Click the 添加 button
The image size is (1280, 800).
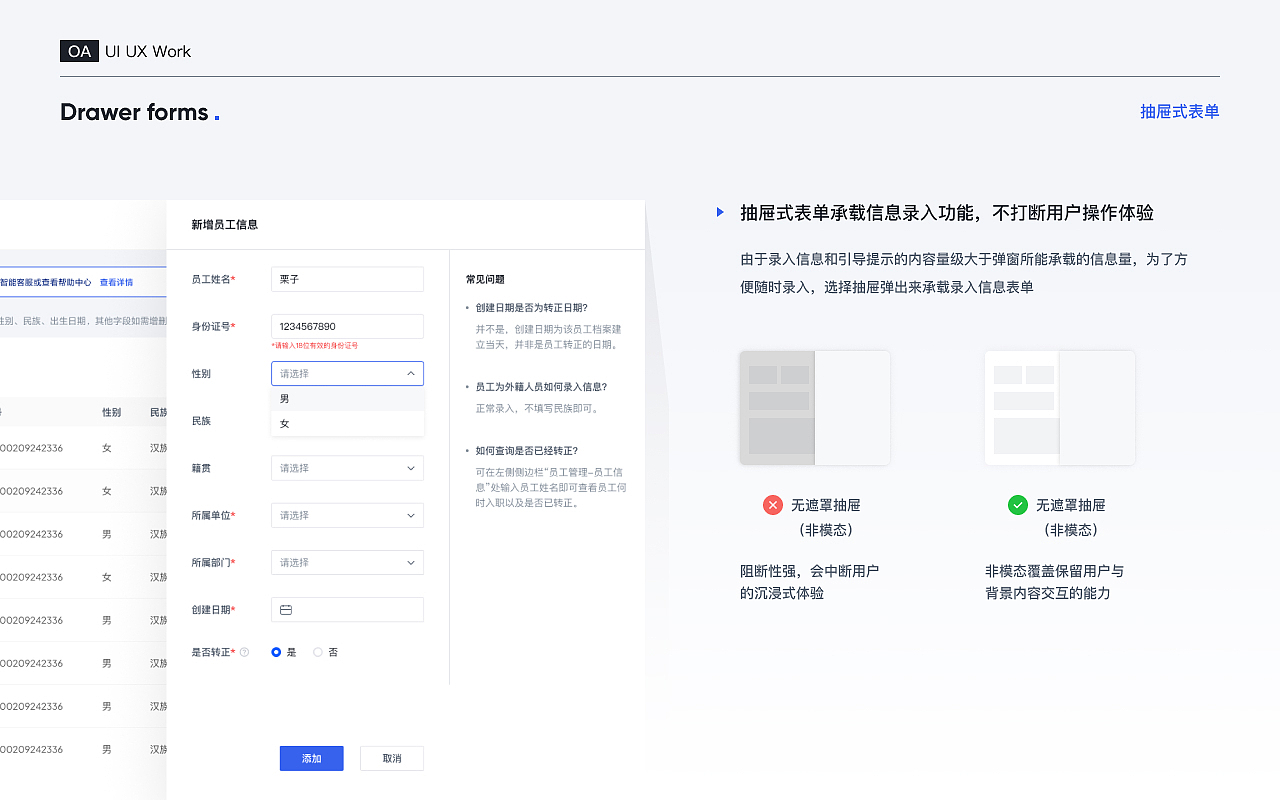[x=311, y=758]
